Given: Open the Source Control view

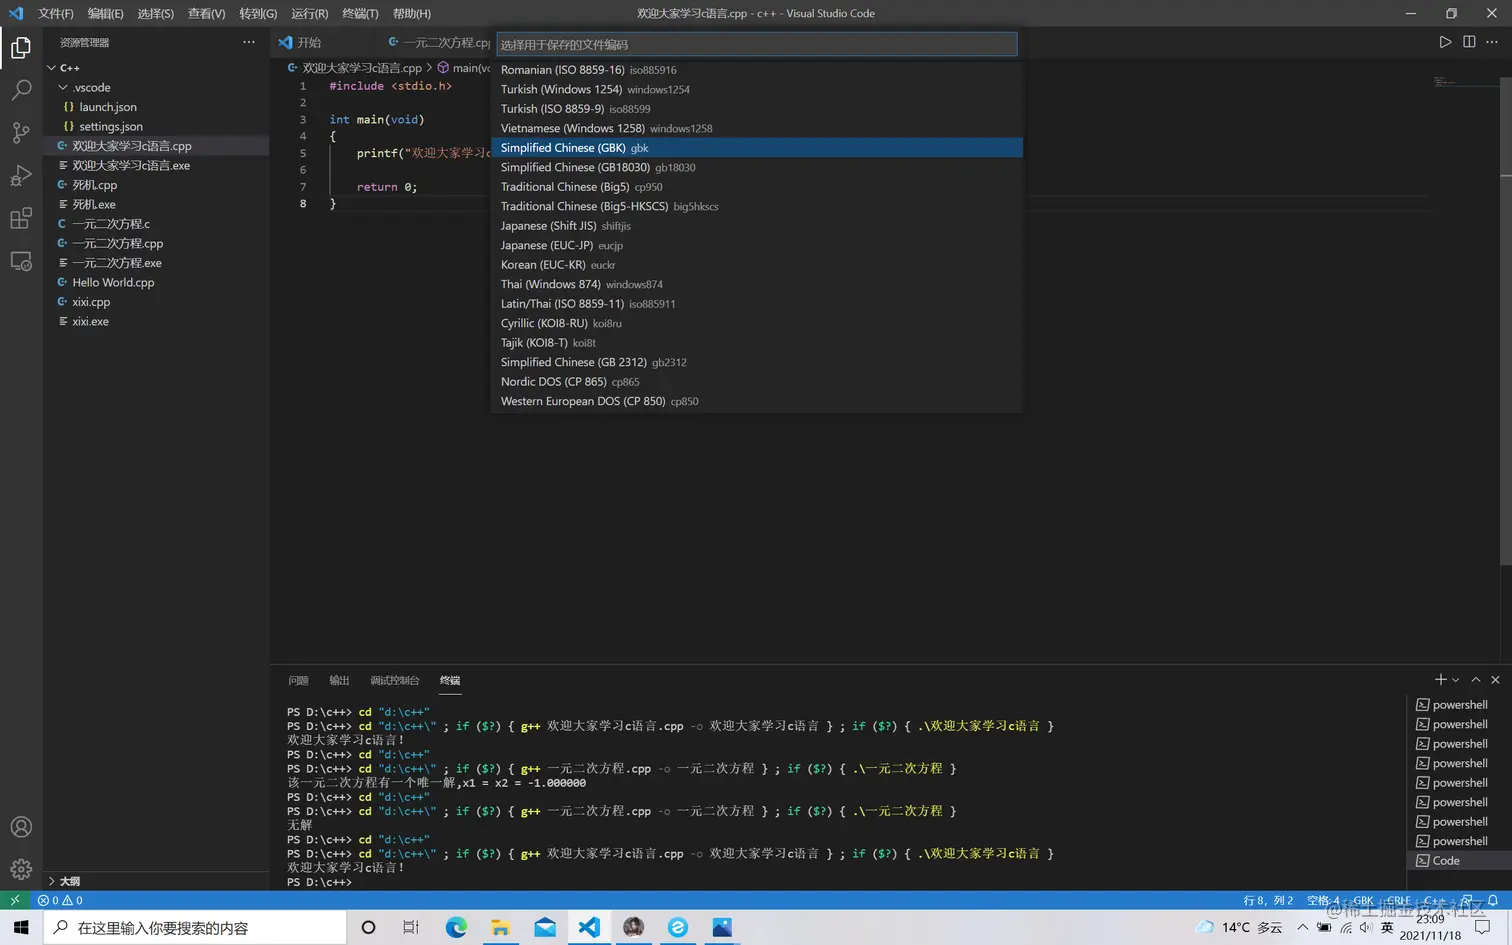Looking at the screenshot, I should [x=21, y=133].
